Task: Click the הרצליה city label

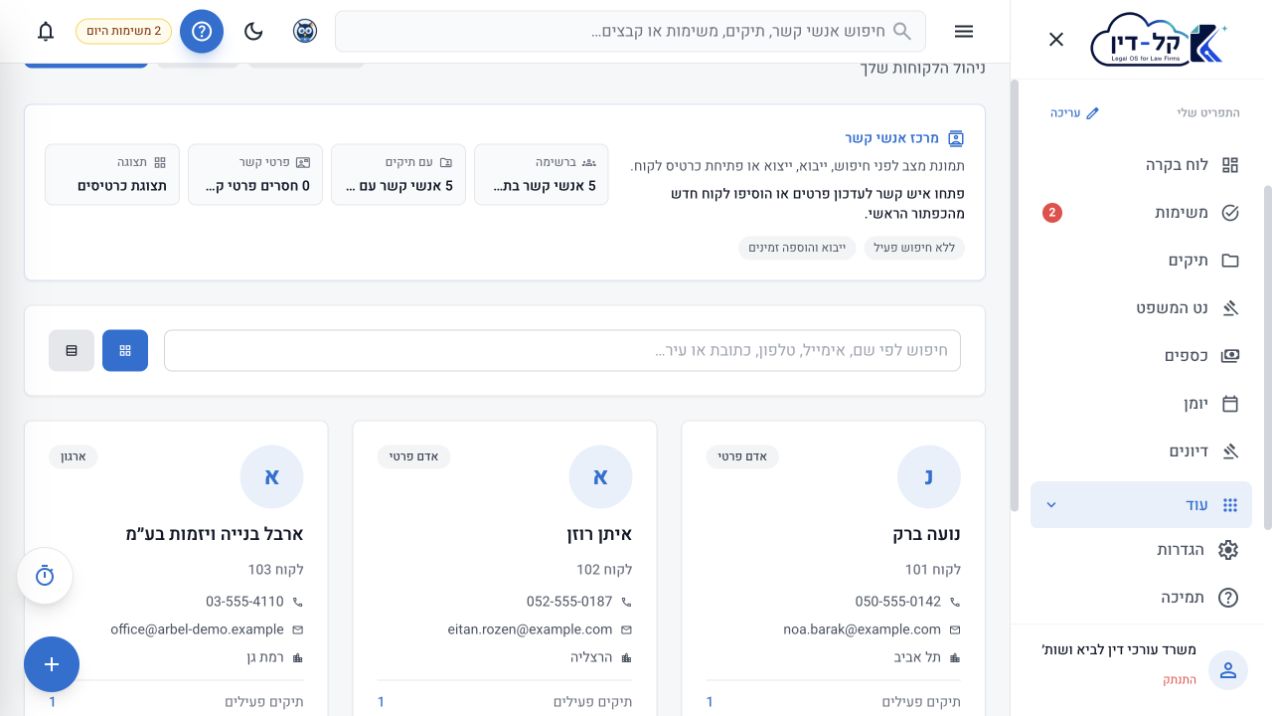Action: coord(592,658)
